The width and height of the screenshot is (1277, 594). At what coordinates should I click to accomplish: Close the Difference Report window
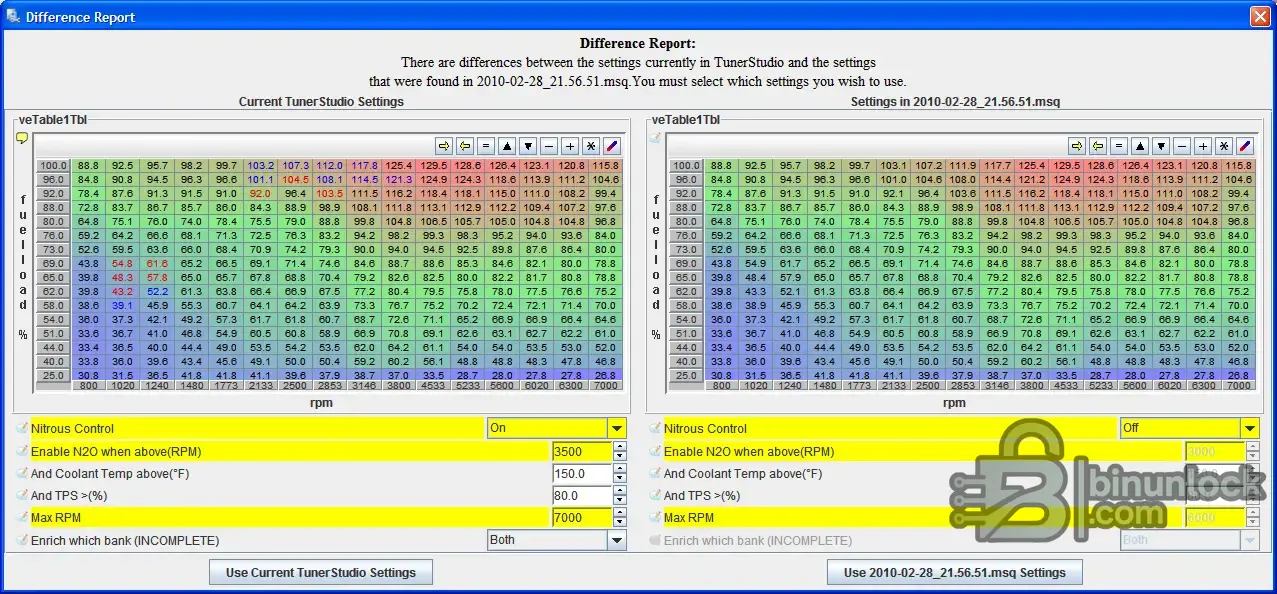pos(1260,17)
